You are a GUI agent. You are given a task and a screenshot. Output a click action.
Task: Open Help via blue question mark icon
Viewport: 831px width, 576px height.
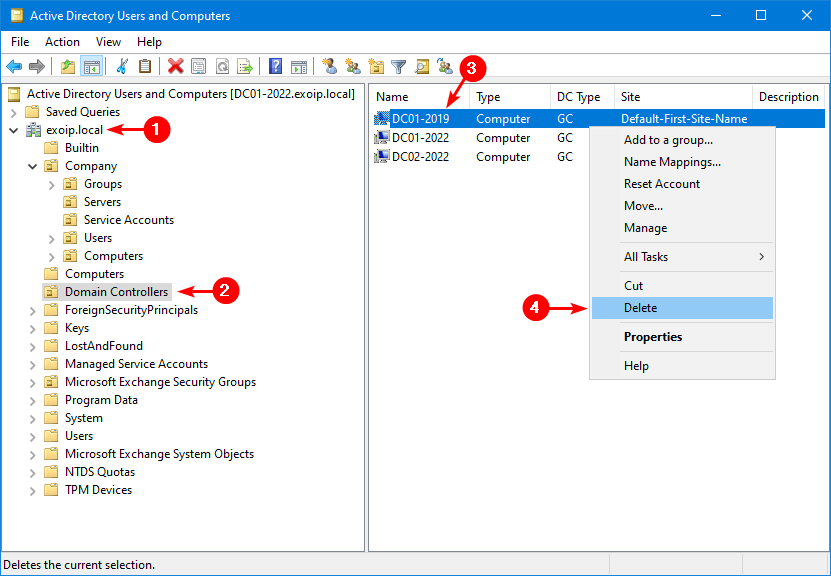point(276,67)
